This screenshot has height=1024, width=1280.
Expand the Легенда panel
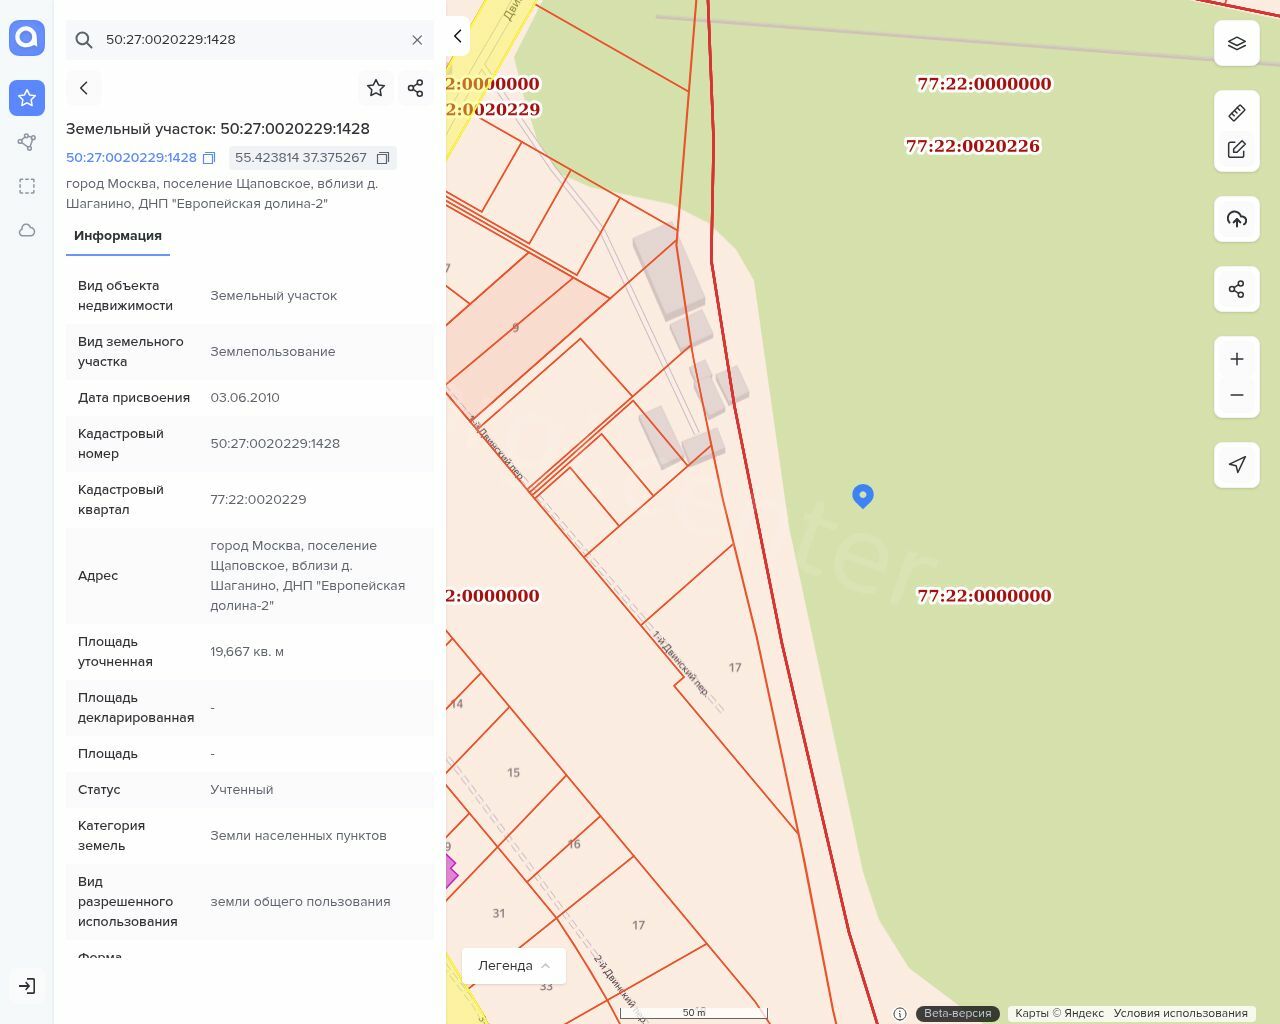tap(514, 966)
